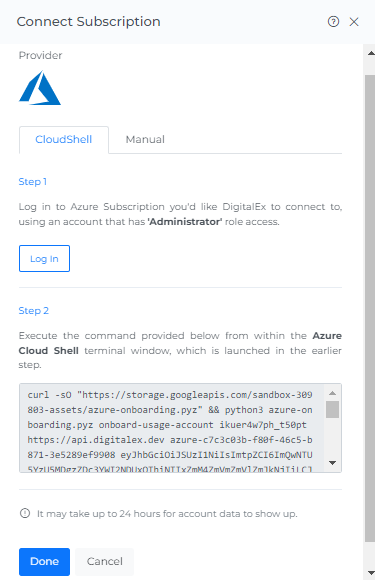Select the info icon beside 24 hours note
The height and width of the screenshot is (580, 375).
(x=25, y=513)
